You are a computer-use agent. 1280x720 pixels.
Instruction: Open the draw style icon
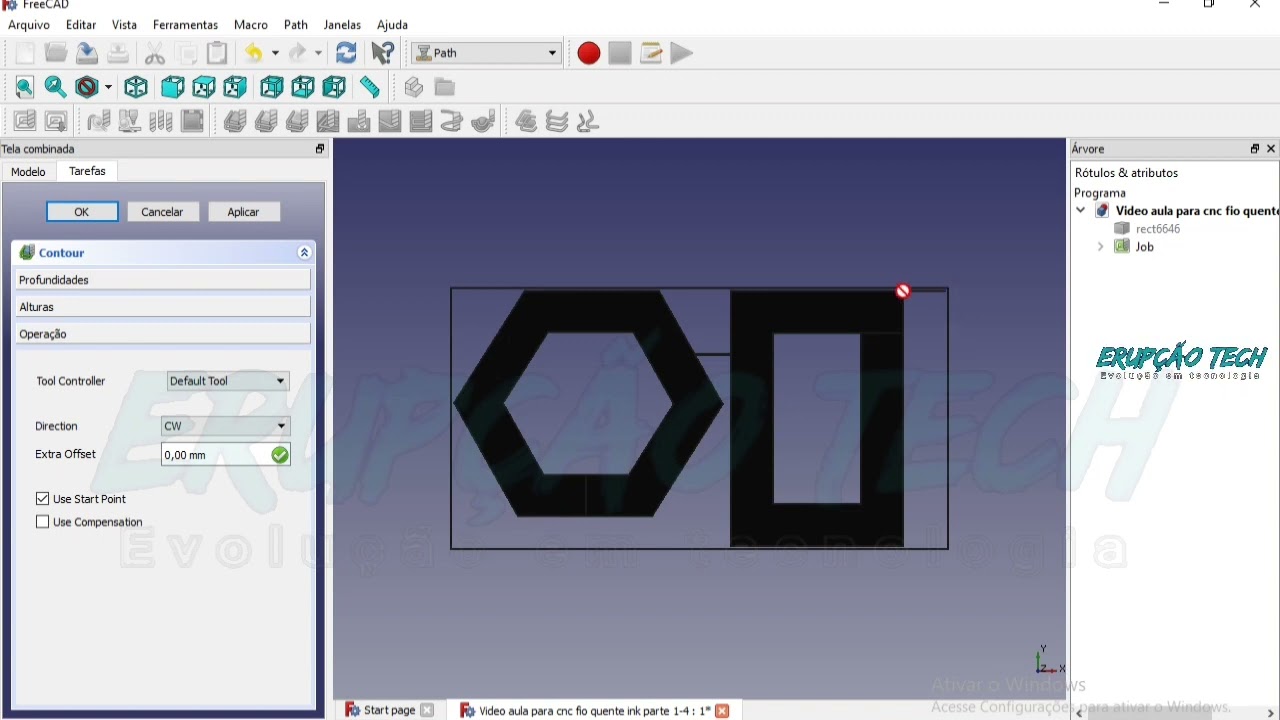[88, 88]
